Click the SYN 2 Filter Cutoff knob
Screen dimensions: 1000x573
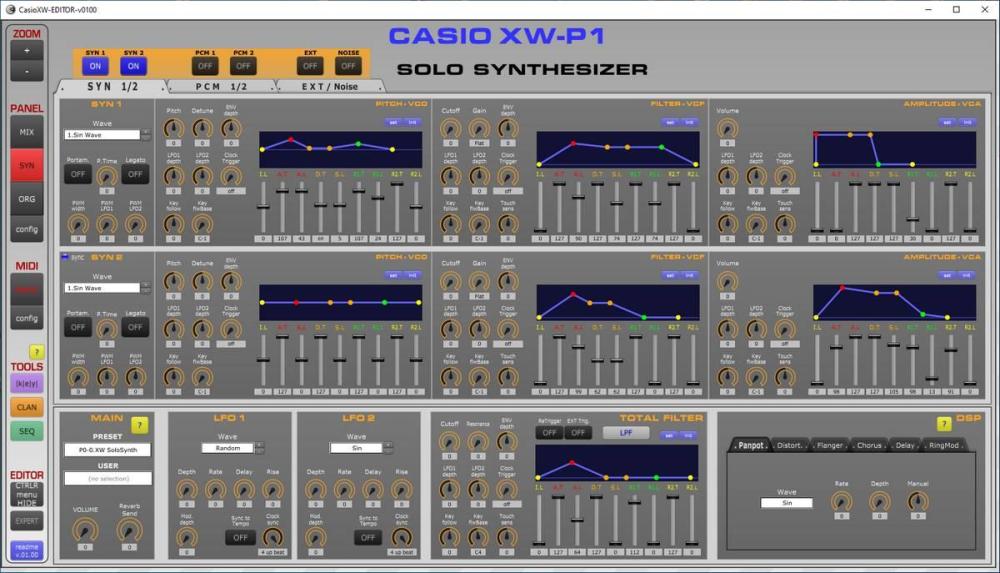[450, 282]
